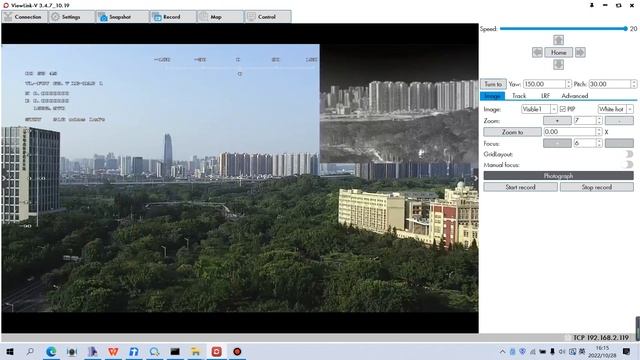
Task: Toggle the PIP checkbox
Action: tap(563, 109)
